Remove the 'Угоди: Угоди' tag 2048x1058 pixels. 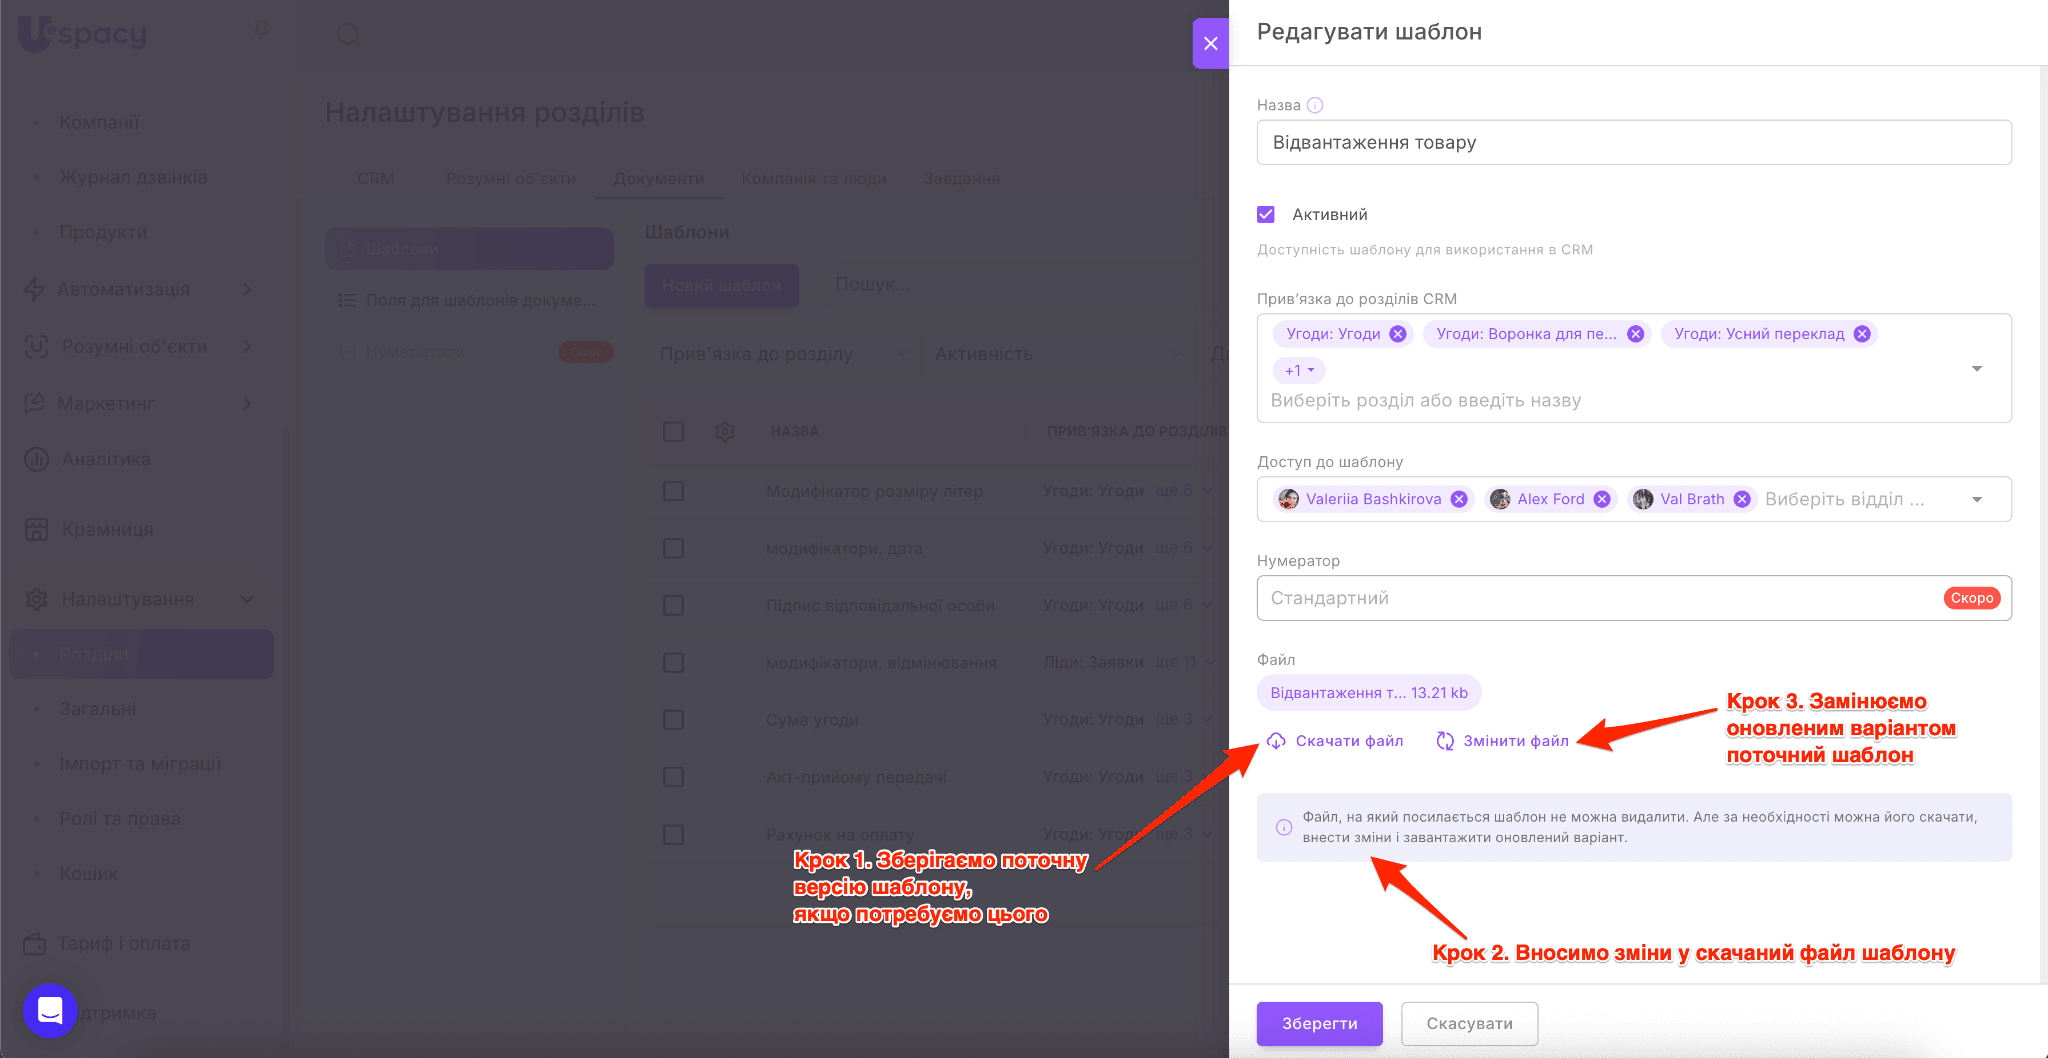point(1398,334)
